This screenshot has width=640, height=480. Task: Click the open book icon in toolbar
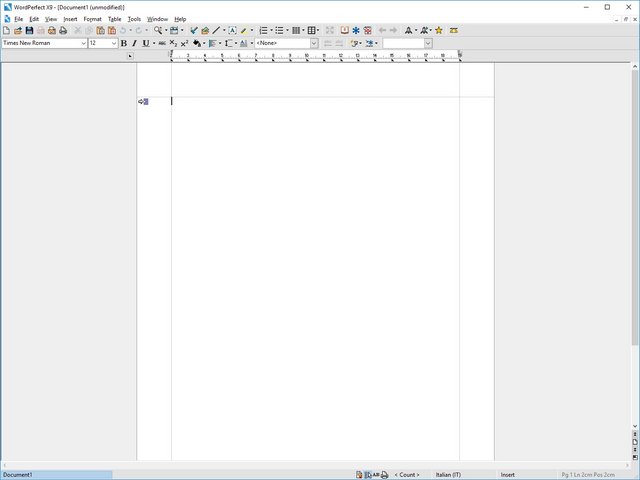(x=344, y=31)
